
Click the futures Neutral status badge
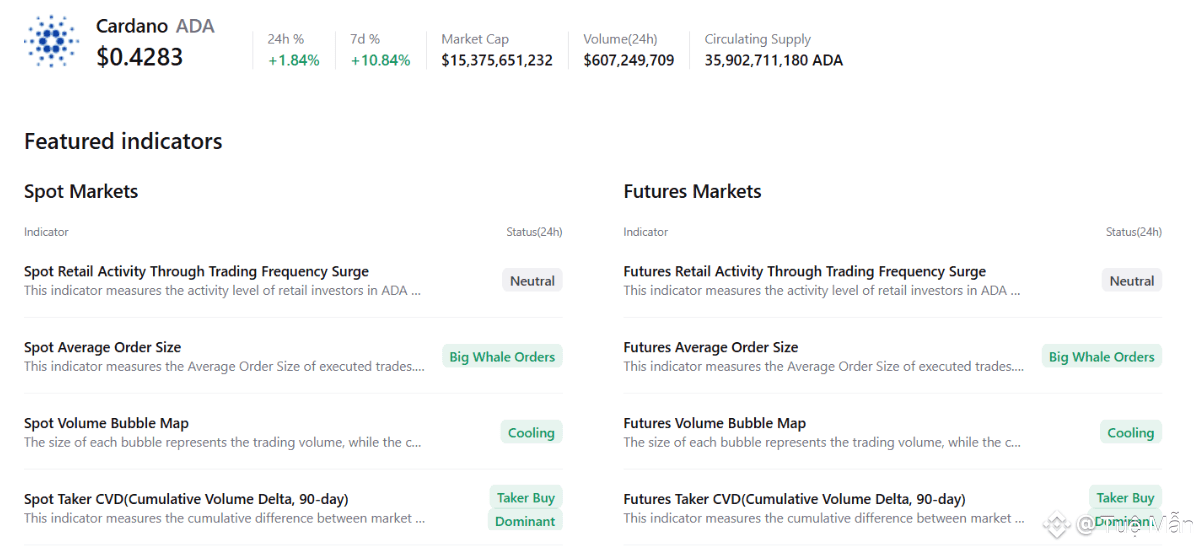coord(1132,281)
